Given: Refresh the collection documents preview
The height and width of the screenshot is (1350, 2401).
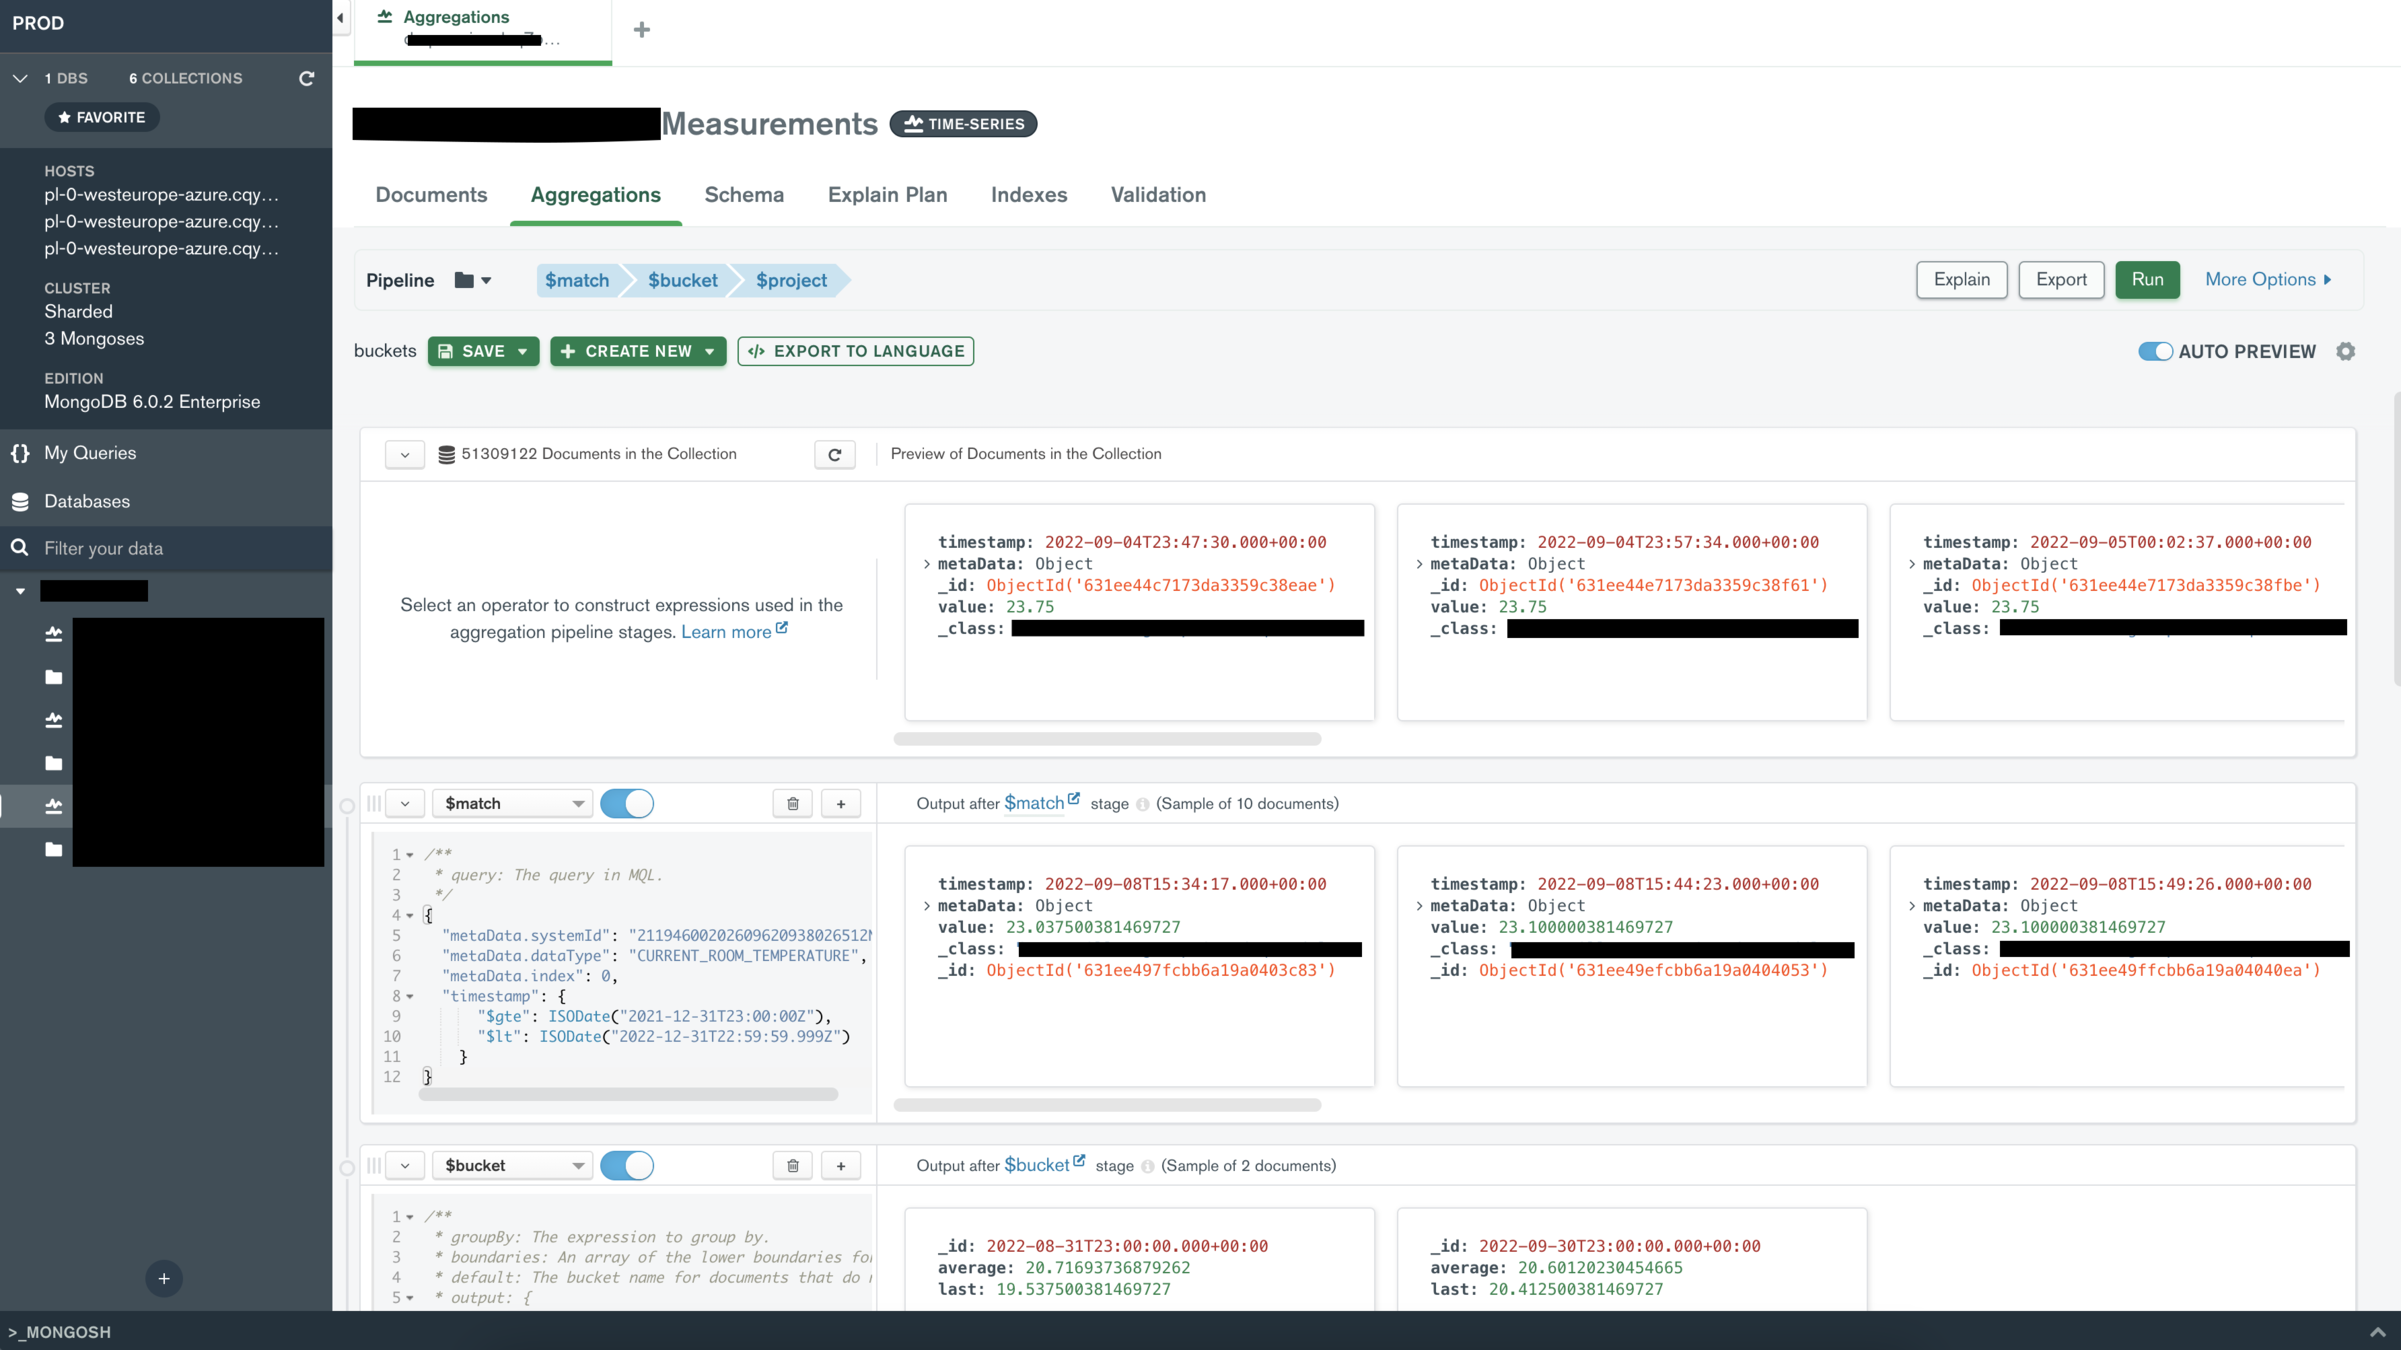Looking at the screenshot, I should coord(834,454).
